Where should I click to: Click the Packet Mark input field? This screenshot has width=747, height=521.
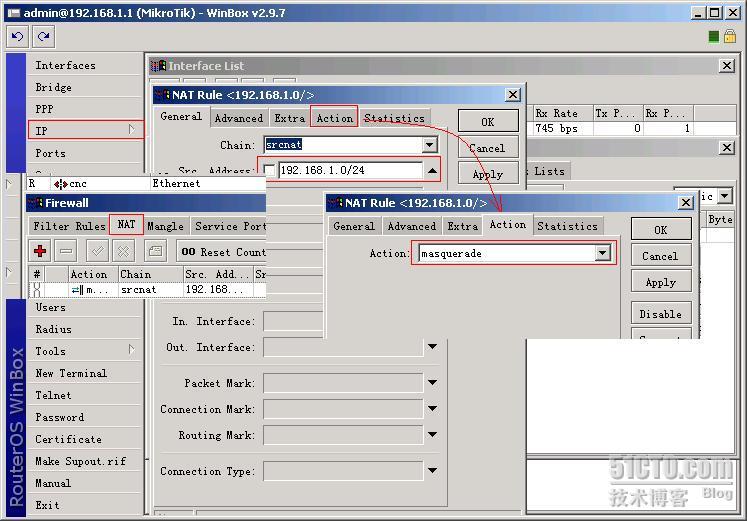click(343, 382)
